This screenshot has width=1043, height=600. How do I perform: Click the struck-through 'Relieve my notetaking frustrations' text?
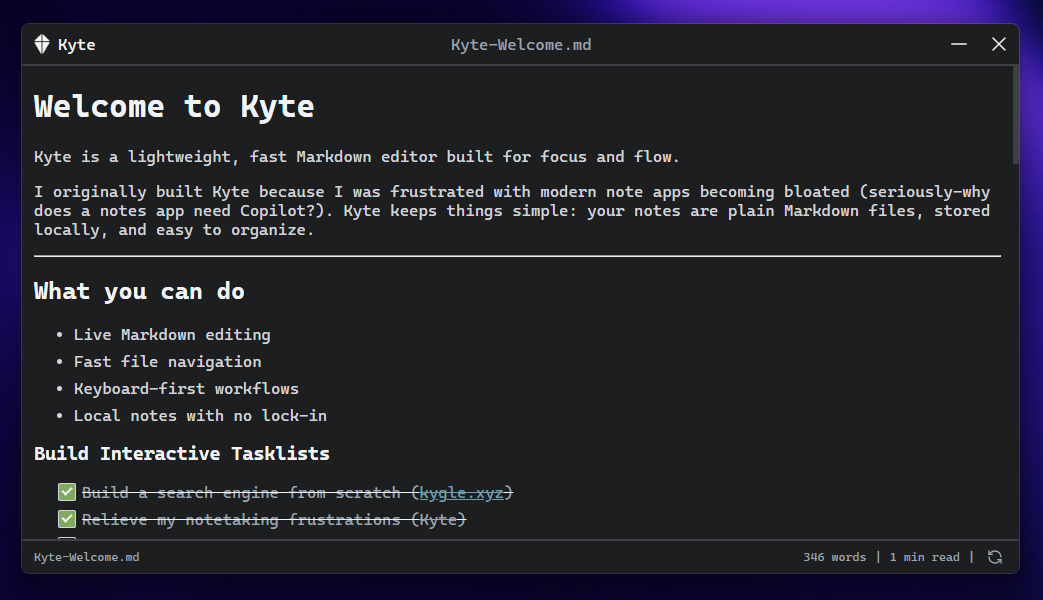point(274,520)
